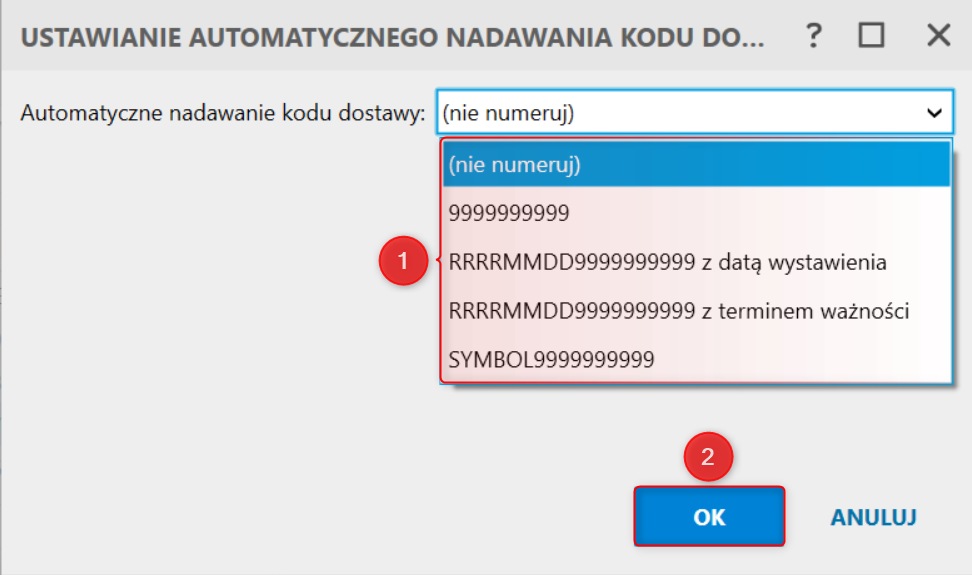Open help via the question mark icon

(814, 35)
